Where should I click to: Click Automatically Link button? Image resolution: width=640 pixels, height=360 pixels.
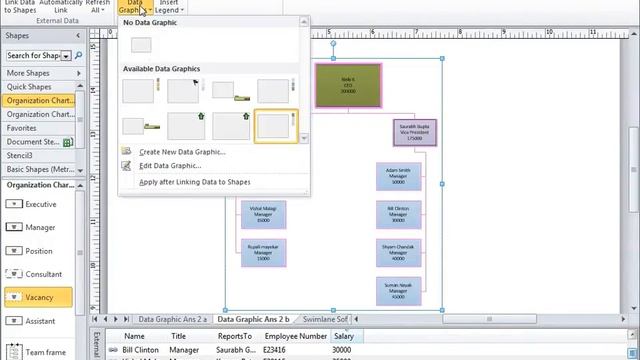[x=60, y=7]
